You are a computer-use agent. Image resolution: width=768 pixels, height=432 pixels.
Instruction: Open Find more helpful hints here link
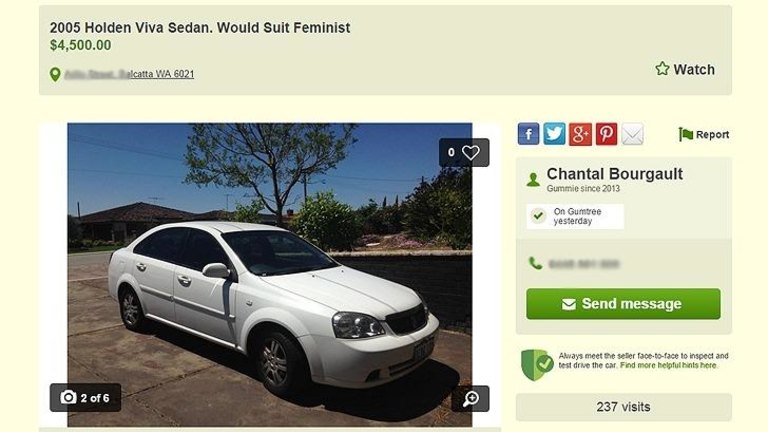point(668,365)
